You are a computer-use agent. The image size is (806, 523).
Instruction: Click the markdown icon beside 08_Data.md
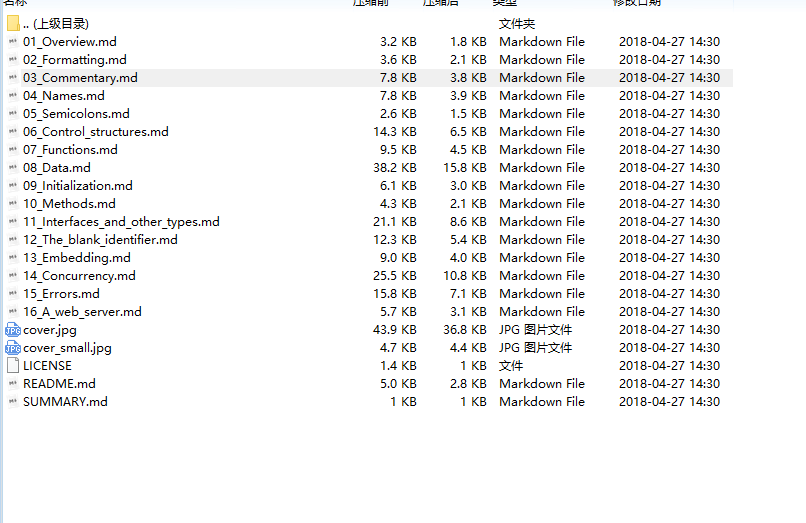click(13, 168)
